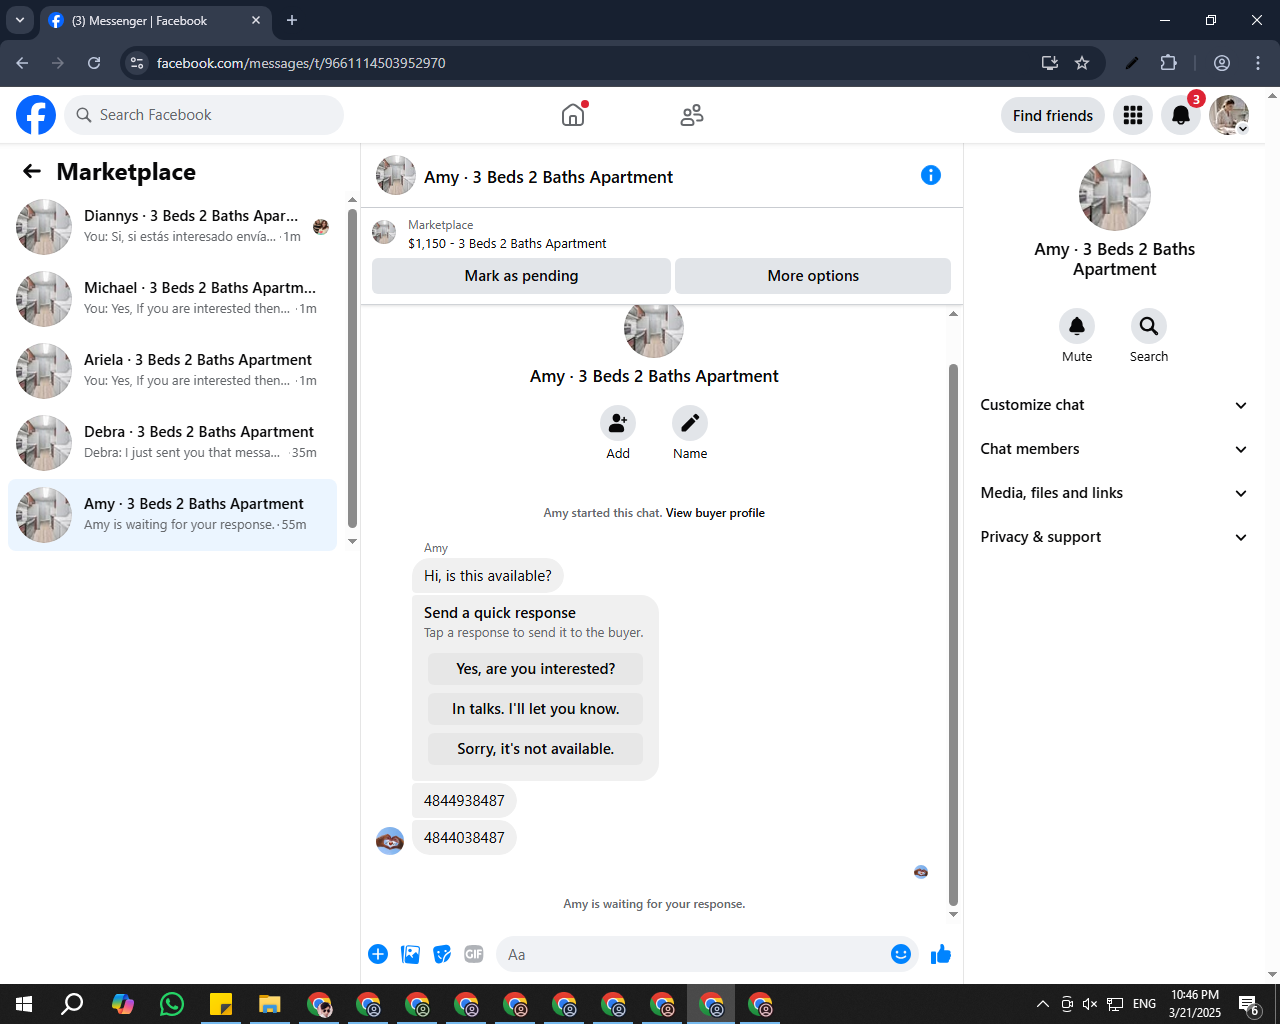Send a thumbs-up like
This screenshot has height=1024, width=1280.
click(941, 954)
